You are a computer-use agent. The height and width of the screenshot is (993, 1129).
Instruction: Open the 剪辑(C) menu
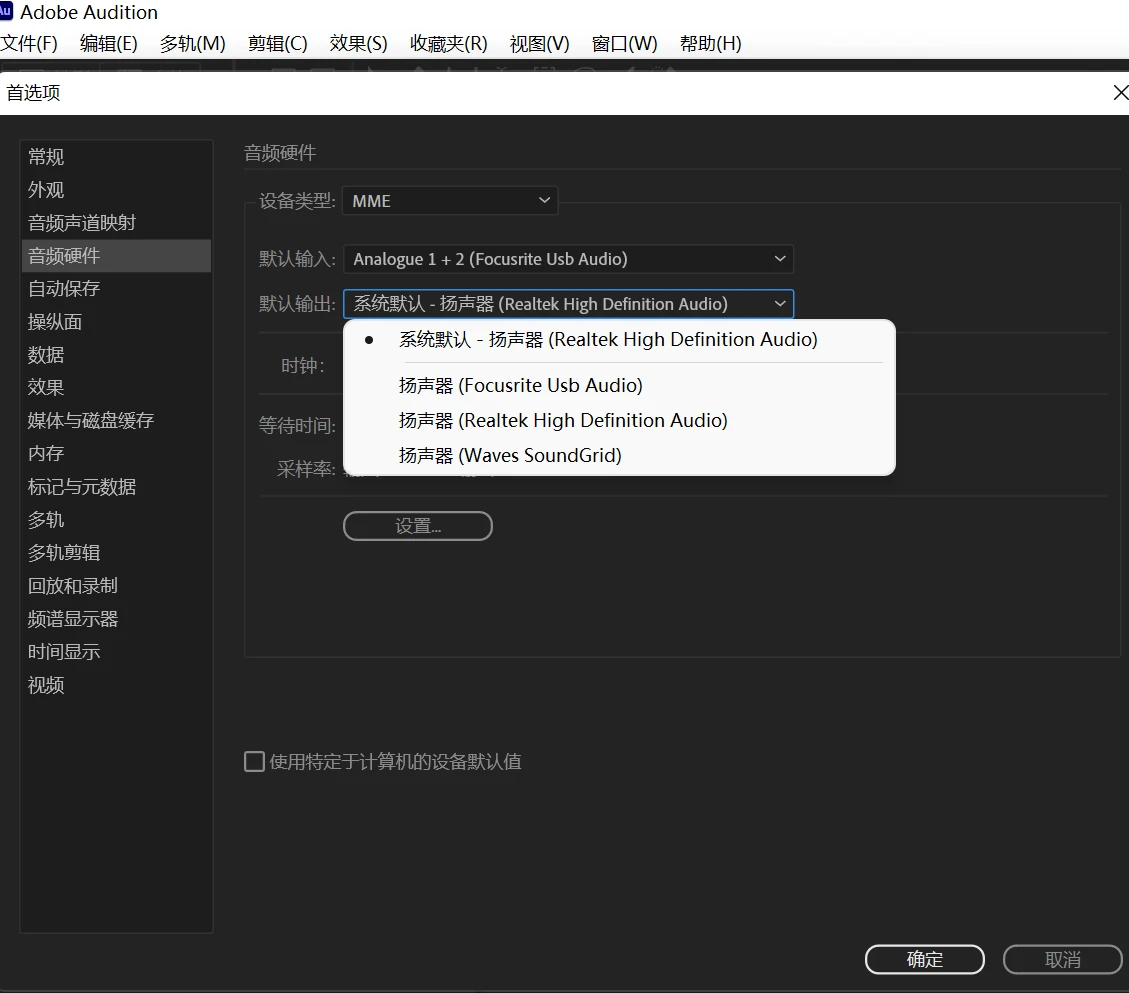277,44
